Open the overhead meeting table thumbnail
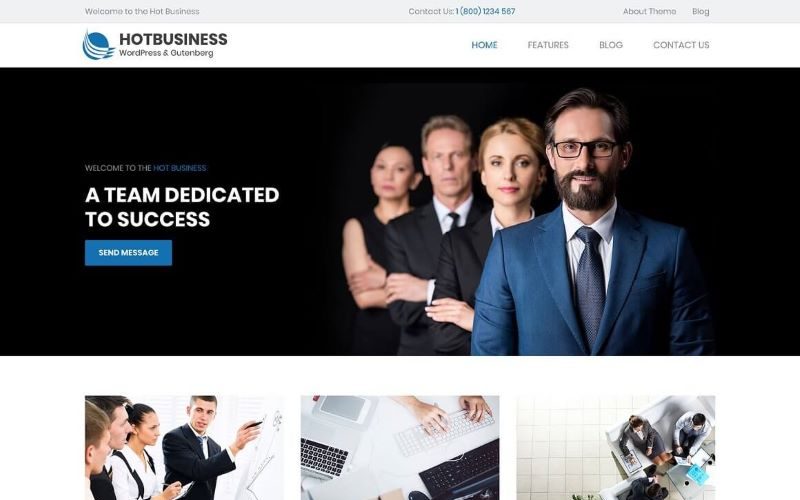 (x=615, y=447)
